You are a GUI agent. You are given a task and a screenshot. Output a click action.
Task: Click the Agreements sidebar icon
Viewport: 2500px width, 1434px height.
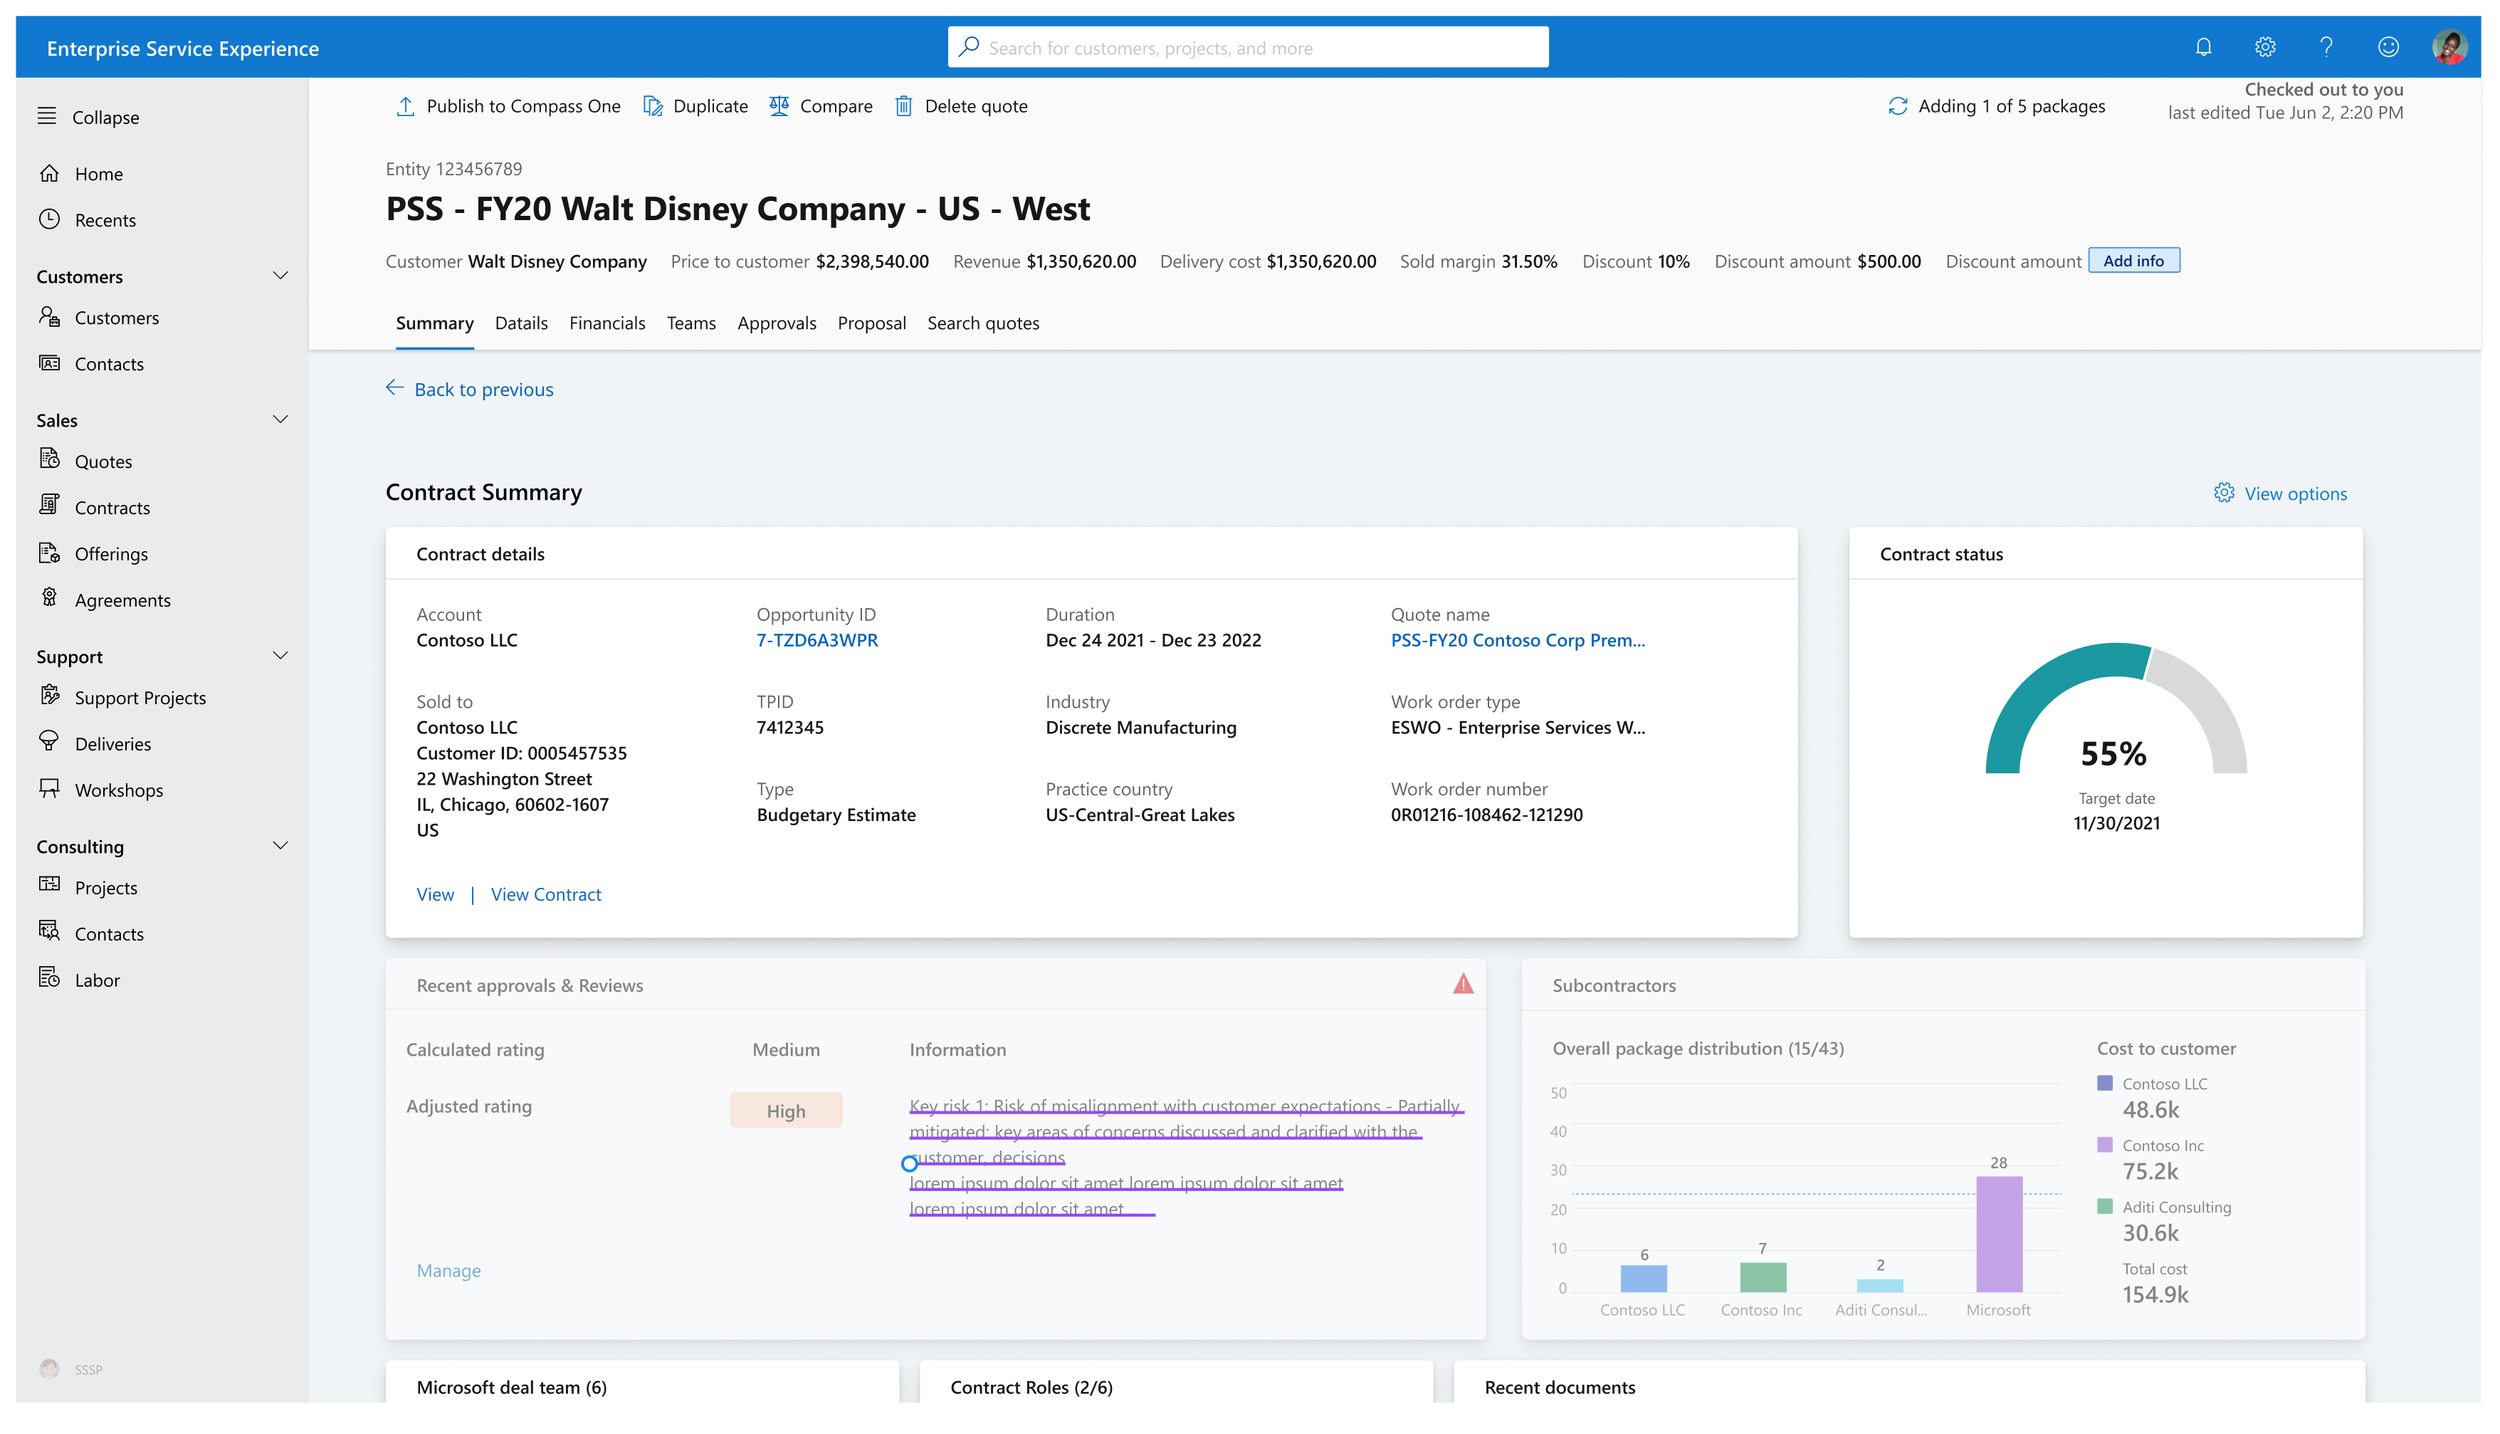click(x=49, y=598)
